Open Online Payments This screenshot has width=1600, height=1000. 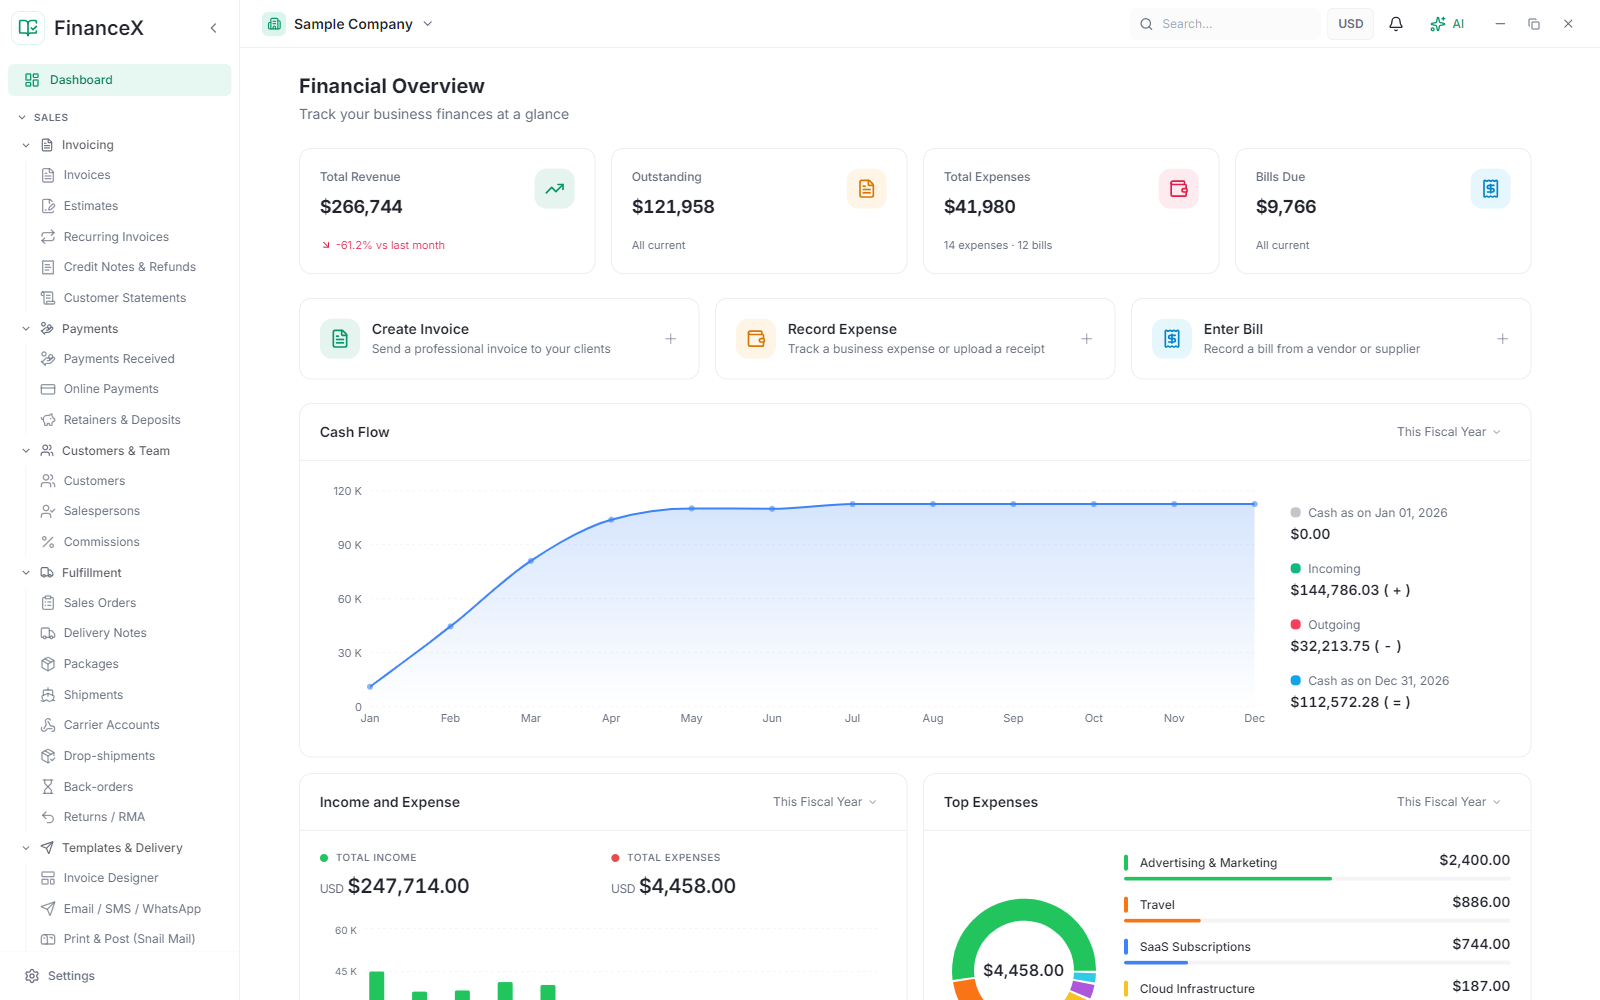(x=111, y=389)
